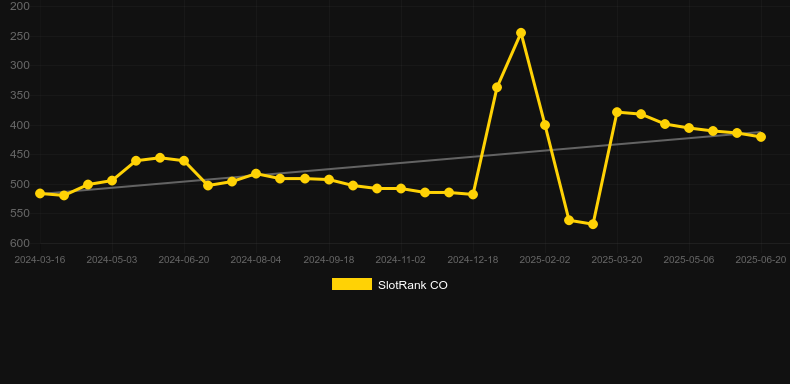790x384 pixels.
Task: Click the 500 y-axis value
Action: (x=20, y=184)
